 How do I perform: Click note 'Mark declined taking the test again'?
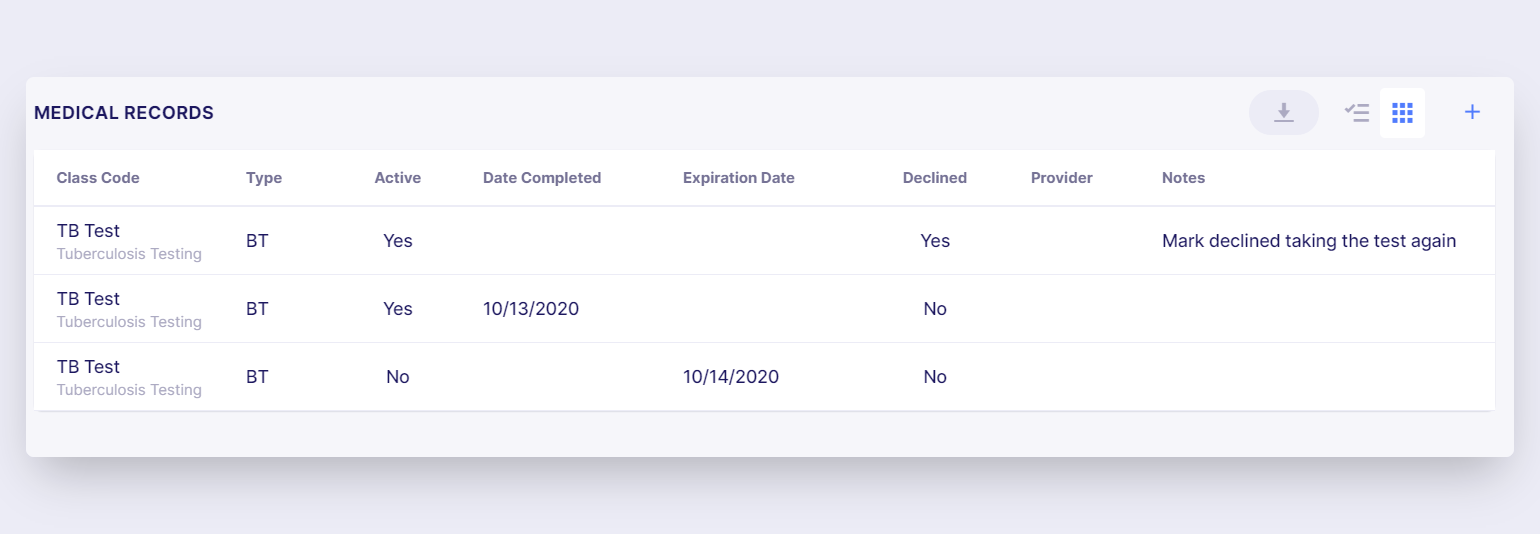point(1309,241)
